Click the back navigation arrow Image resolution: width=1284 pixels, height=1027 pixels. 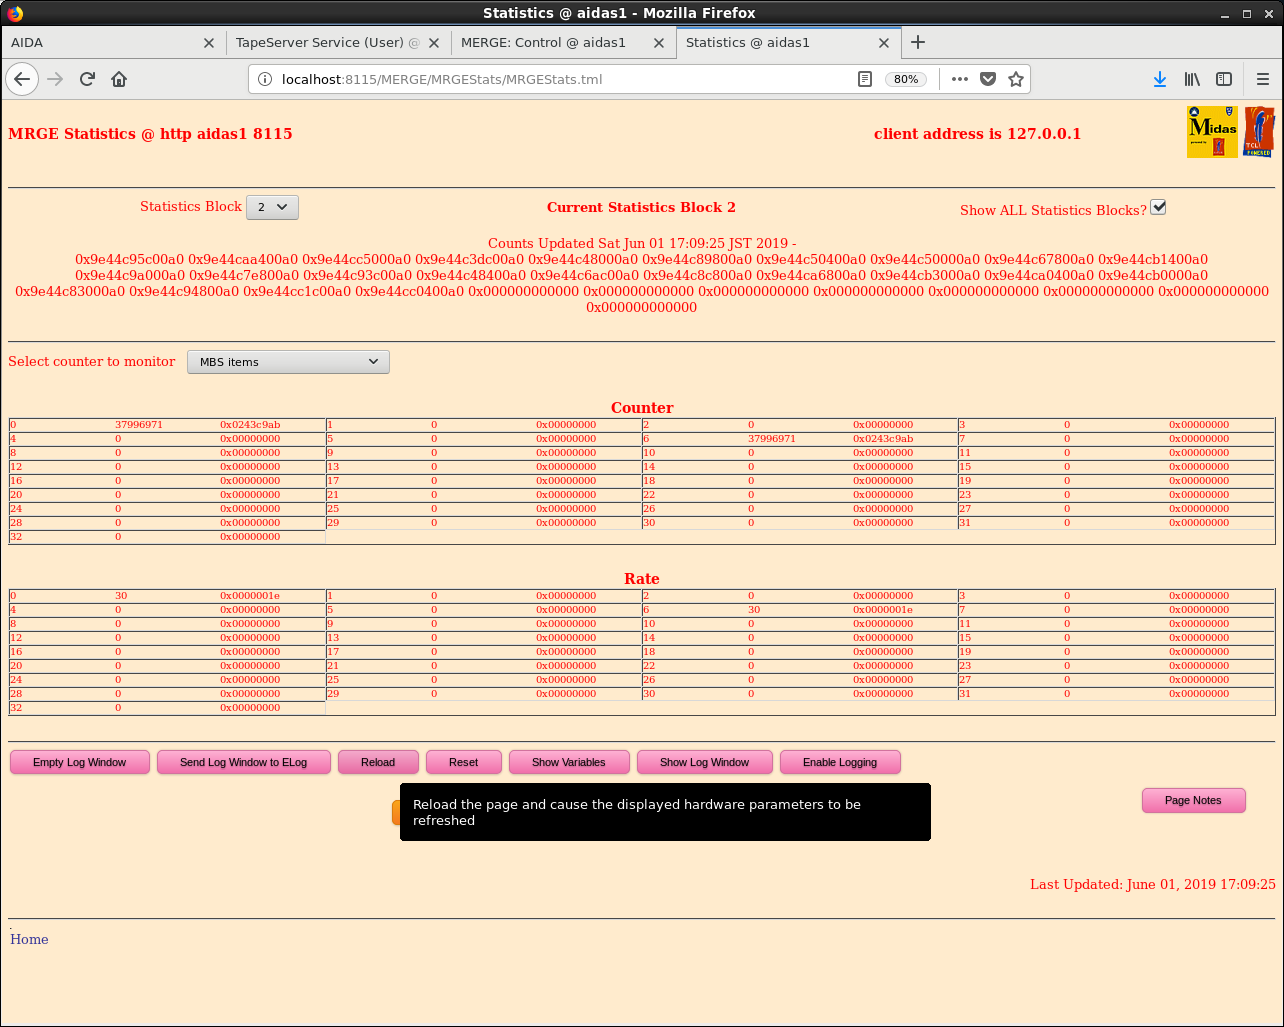[x=22, y=79]
